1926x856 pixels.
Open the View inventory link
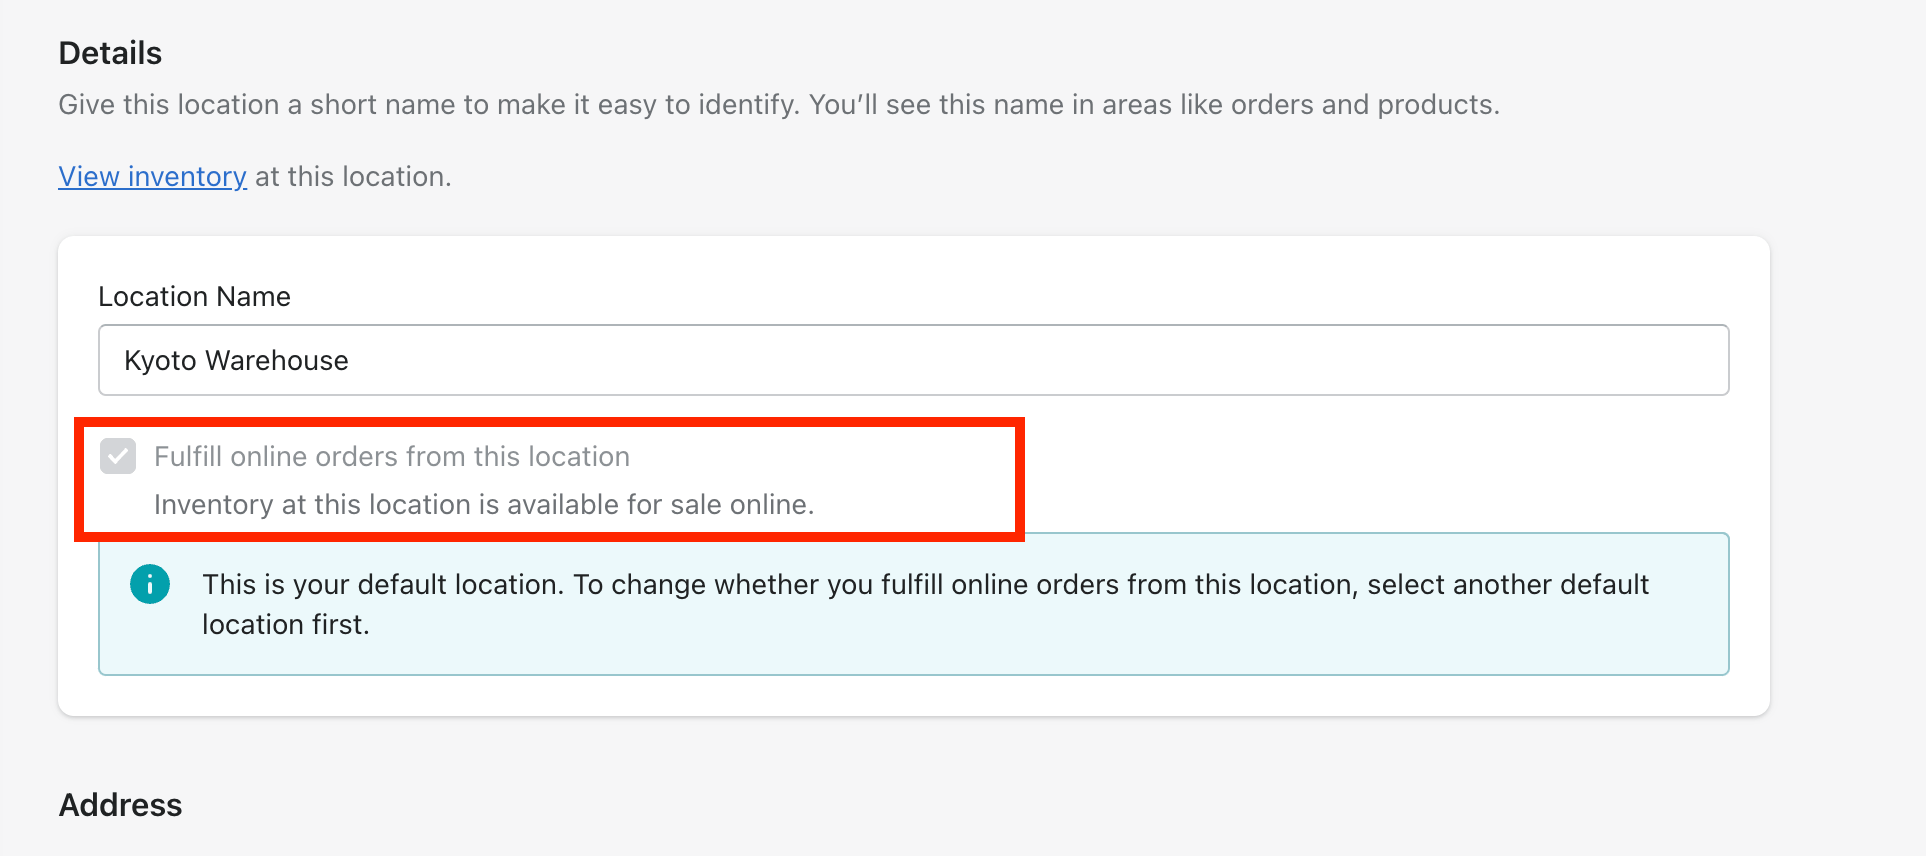point(152,177)
